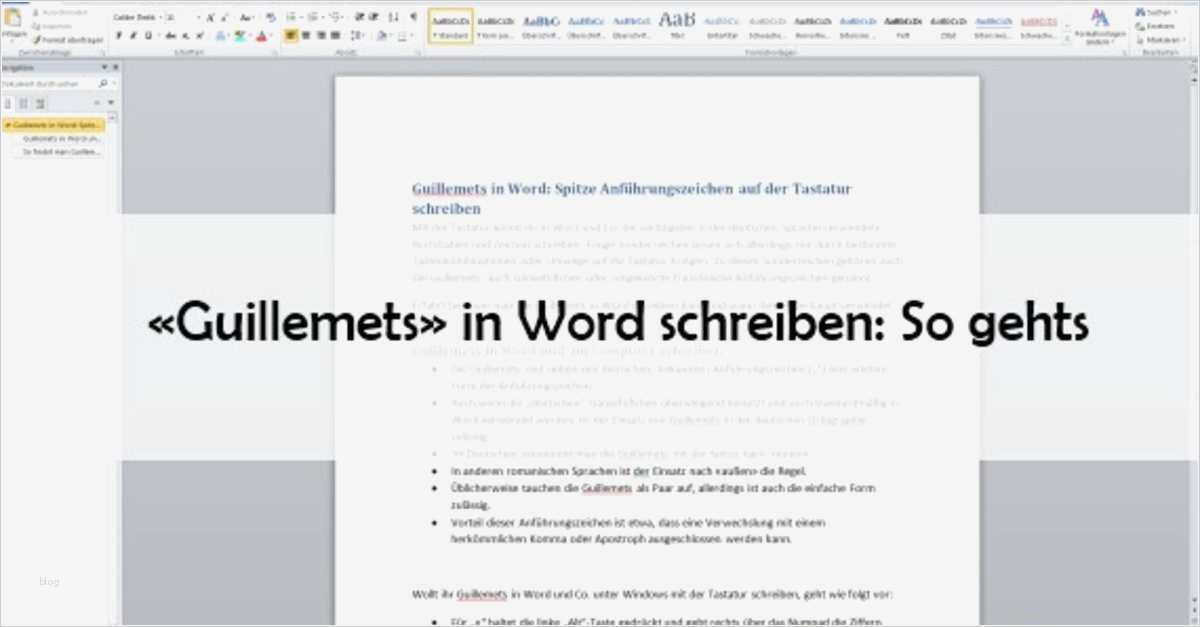Click the increase indent icon
The height and width of the screenshot is (627, 1200).
[x=374, y=17]
